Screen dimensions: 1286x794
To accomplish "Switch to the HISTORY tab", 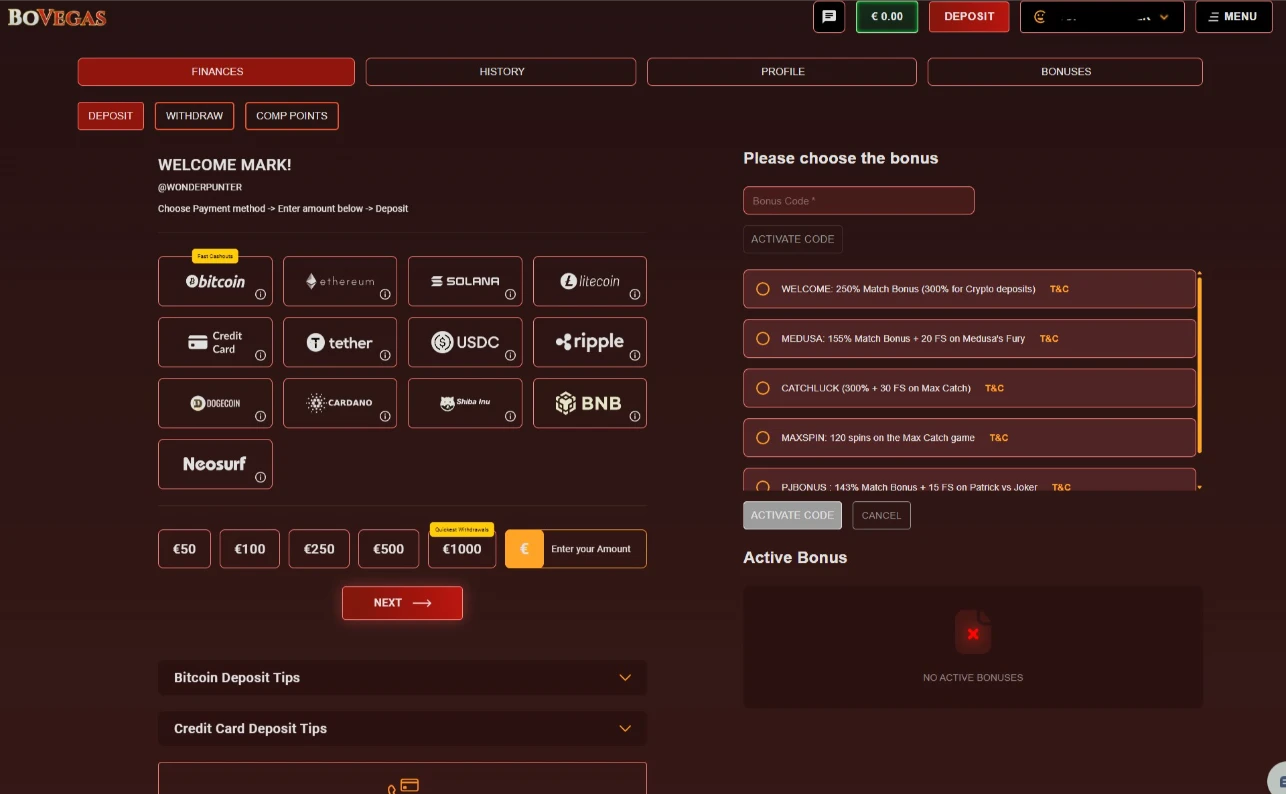I will click(x=501, y=71).
